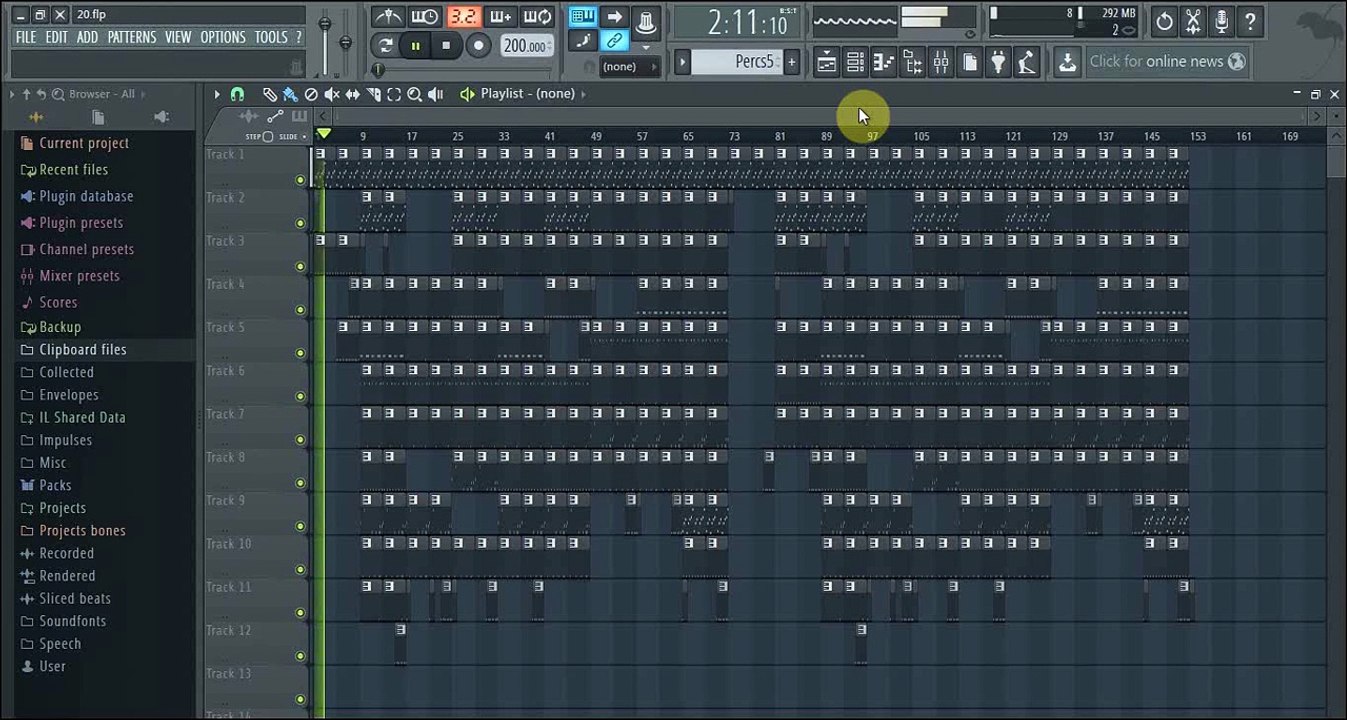Select the playback speaker tool
The width and height of the screenshot is (1347, 720).
(x=436, y=94)
